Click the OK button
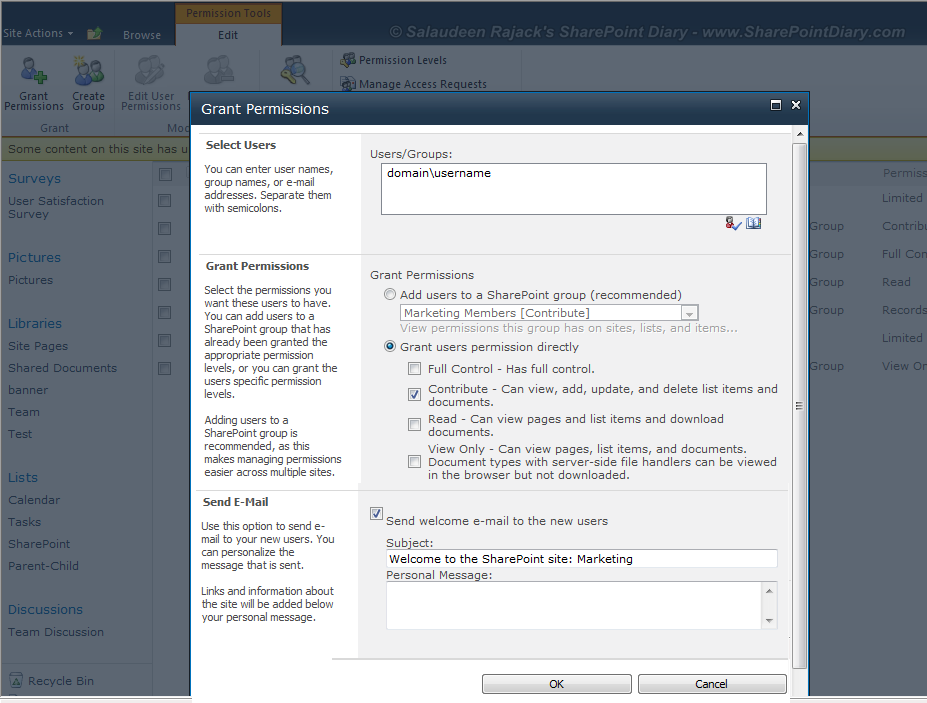This screenshot has height=703, width=927. 556,683
